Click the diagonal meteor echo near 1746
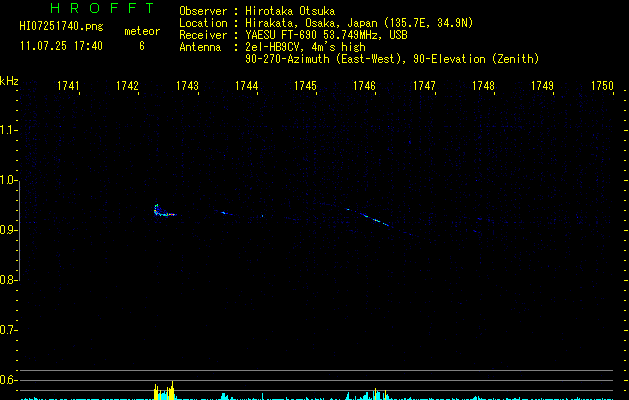The width and height of the screenshot is (629, 400). 368,217
